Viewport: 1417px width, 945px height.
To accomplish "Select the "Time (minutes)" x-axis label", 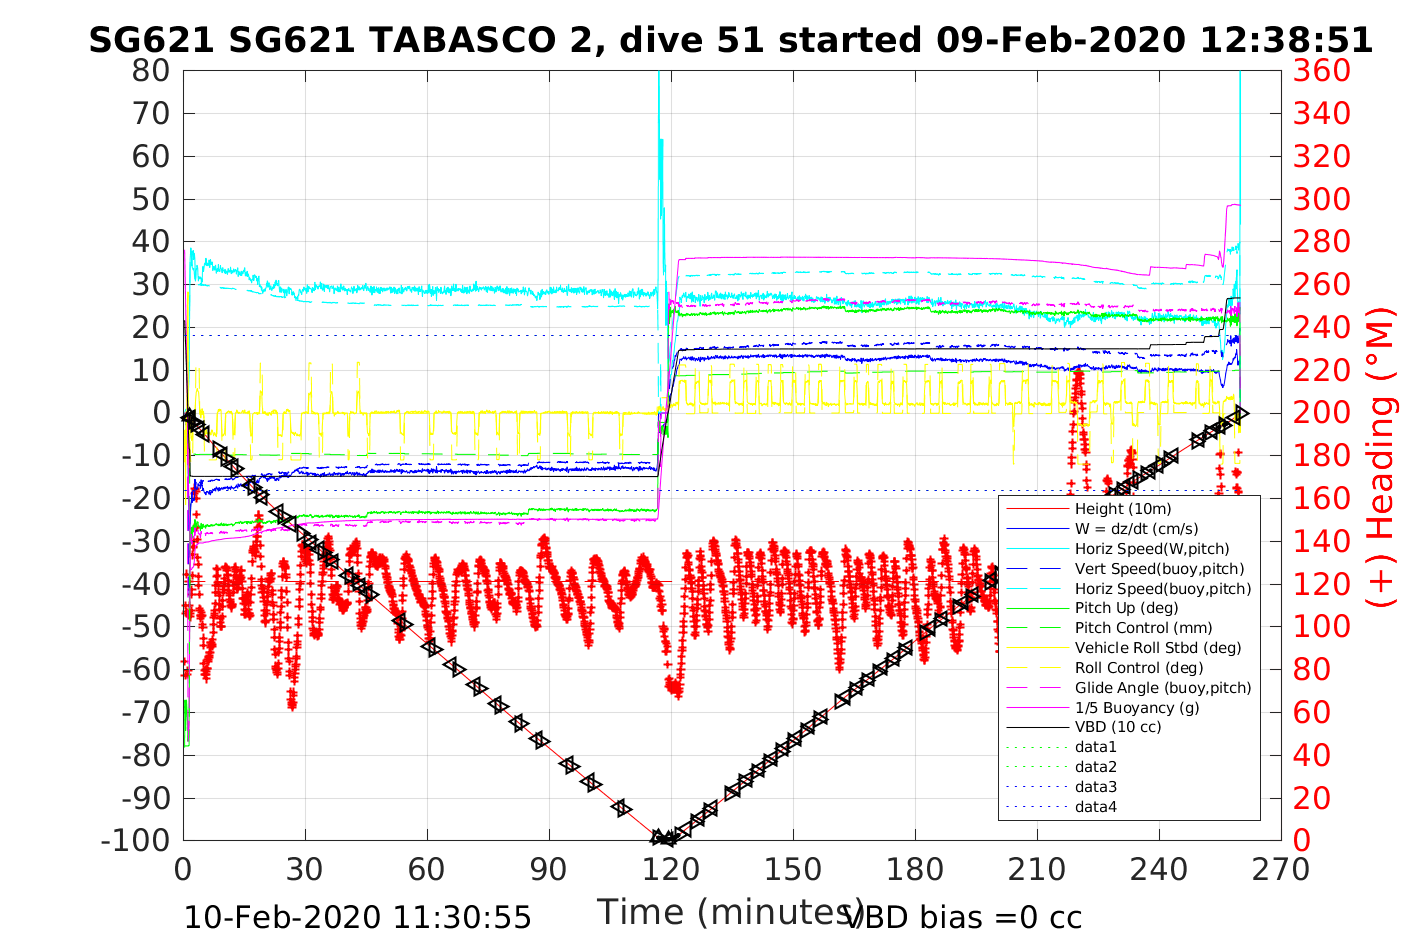I will coord(730,912).
